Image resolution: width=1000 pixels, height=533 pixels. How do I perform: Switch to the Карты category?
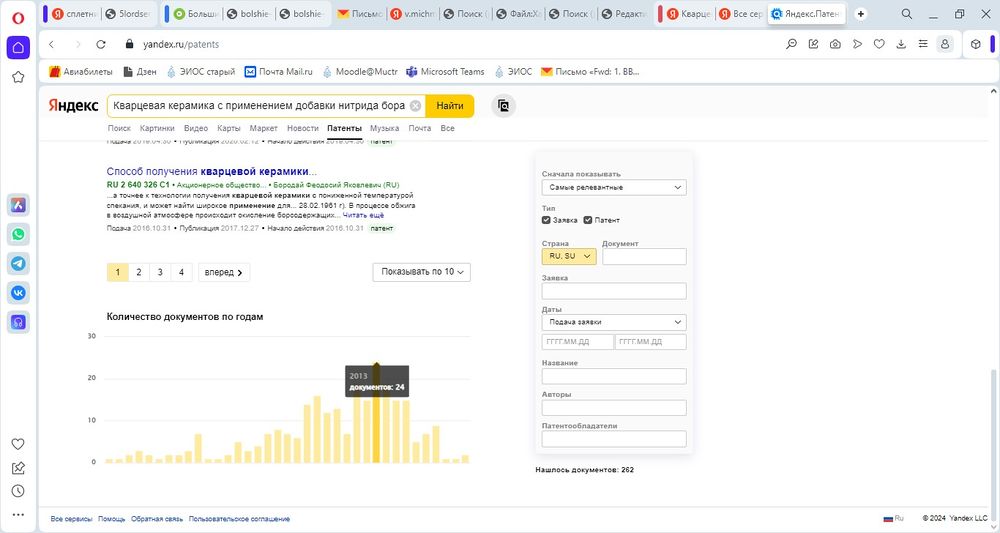[x=229, y=128]
